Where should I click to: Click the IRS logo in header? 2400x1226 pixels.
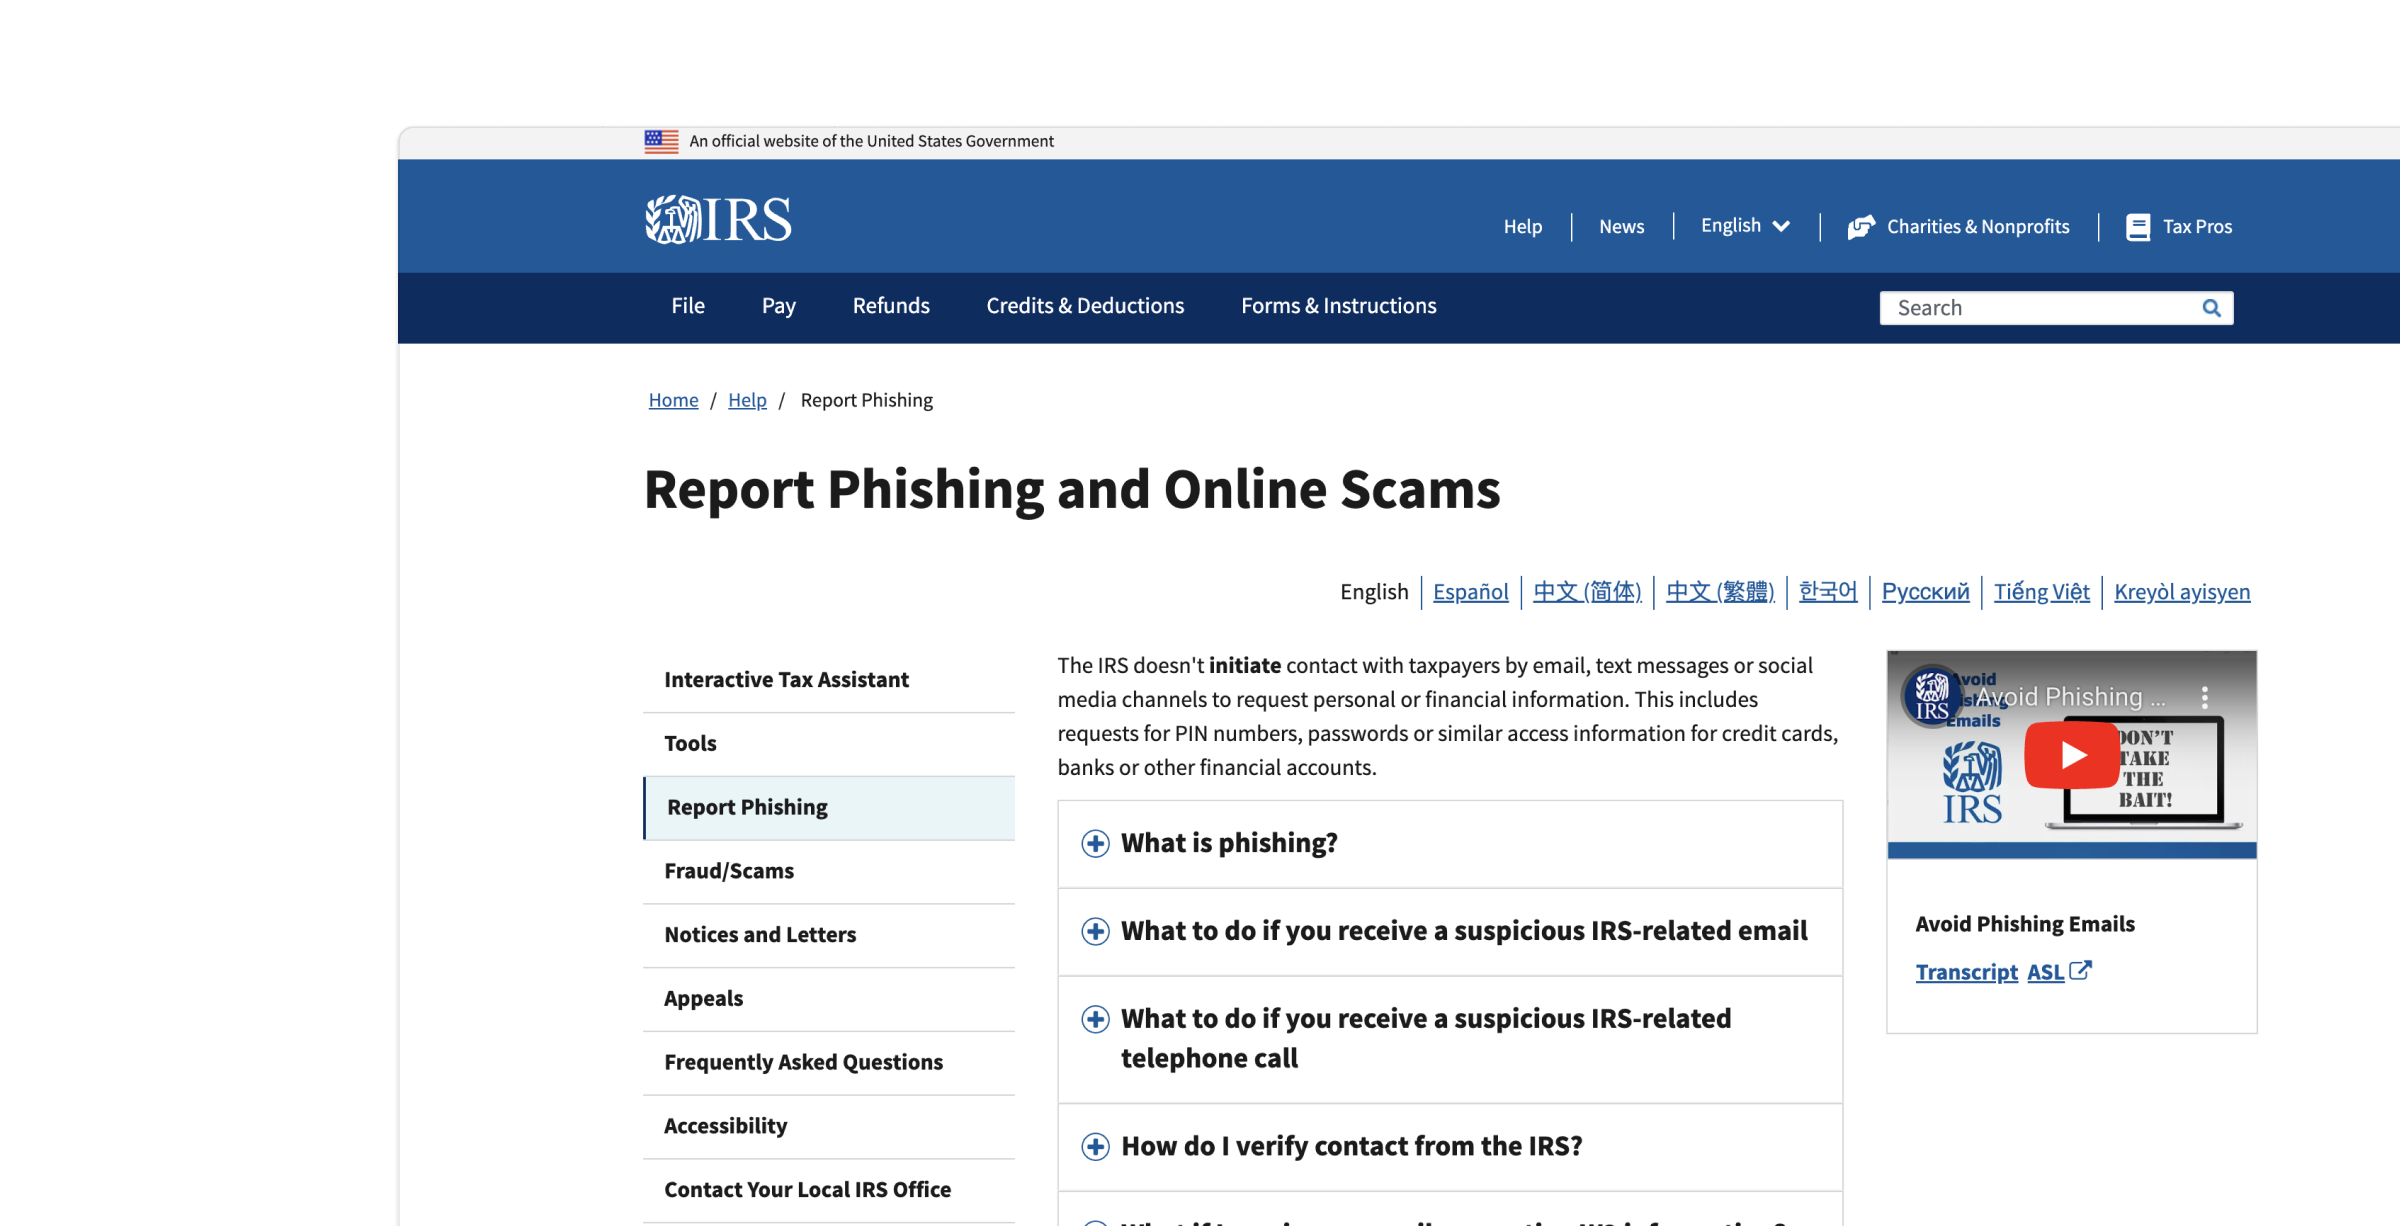pos(718,220)
